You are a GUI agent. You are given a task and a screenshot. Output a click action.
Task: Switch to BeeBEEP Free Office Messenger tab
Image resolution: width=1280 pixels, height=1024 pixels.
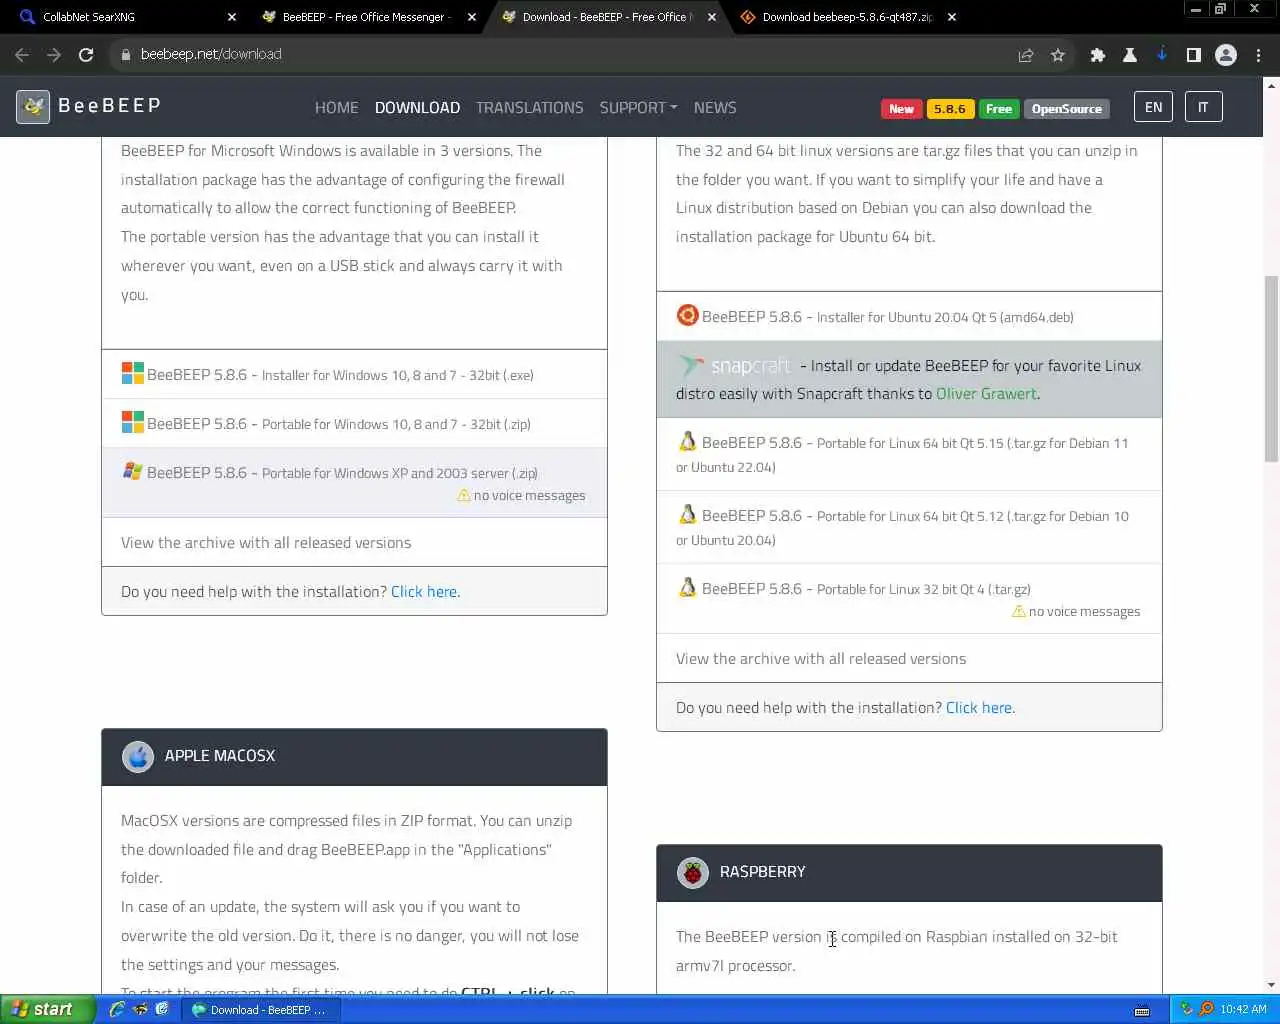[x=365, y=17]
